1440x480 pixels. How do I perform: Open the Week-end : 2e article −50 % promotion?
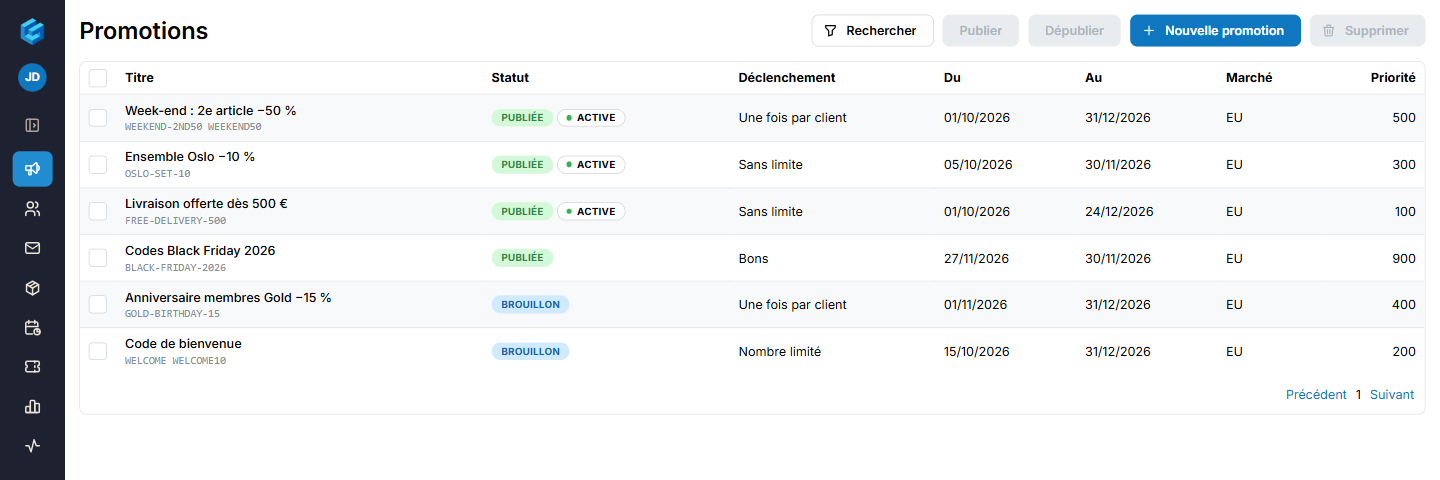[210, 111]
